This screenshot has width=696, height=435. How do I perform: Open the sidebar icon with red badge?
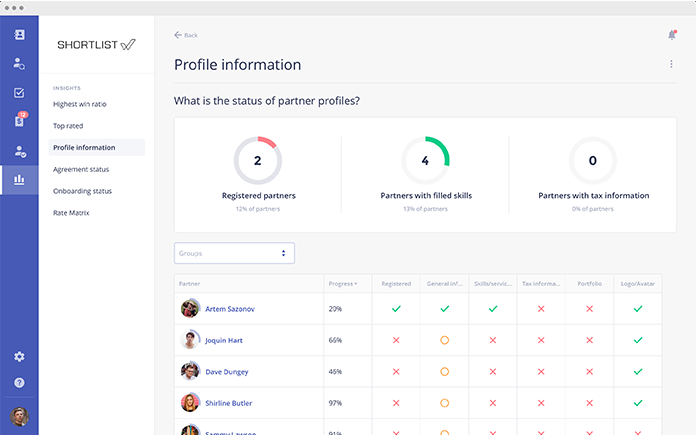19,121
